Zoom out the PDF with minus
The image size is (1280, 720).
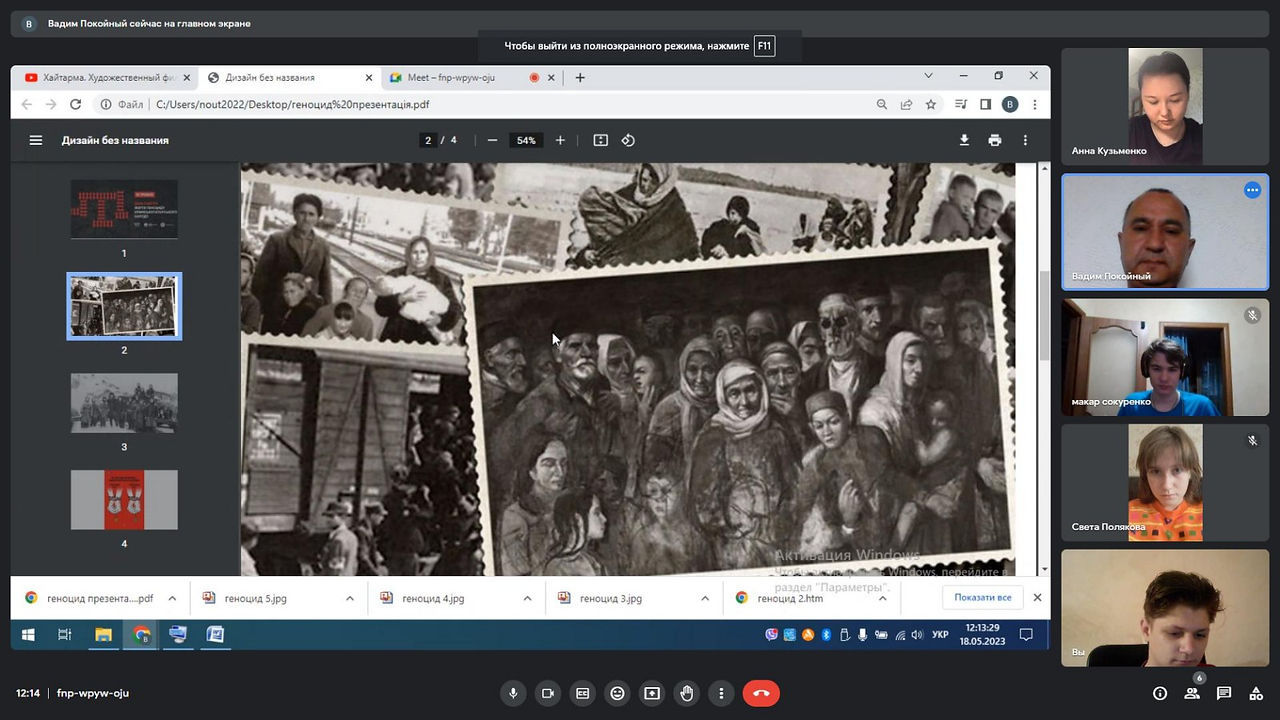tap(492, 140)
